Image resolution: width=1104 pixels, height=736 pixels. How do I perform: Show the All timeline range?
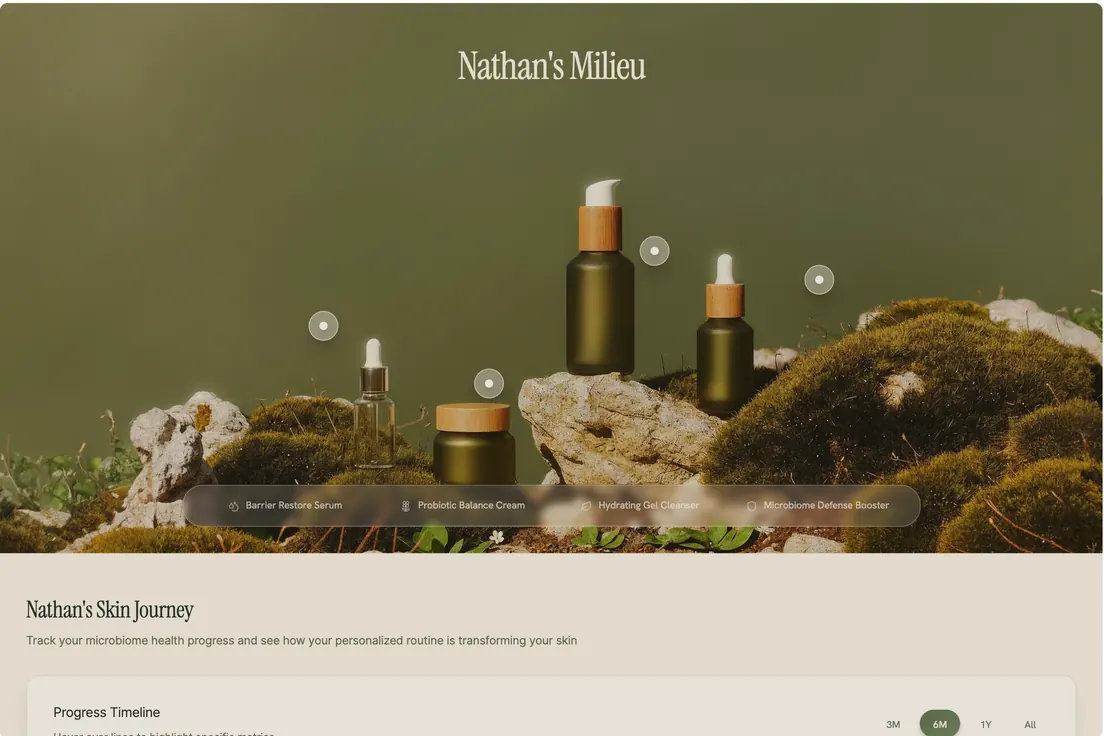coord(1030,724)
